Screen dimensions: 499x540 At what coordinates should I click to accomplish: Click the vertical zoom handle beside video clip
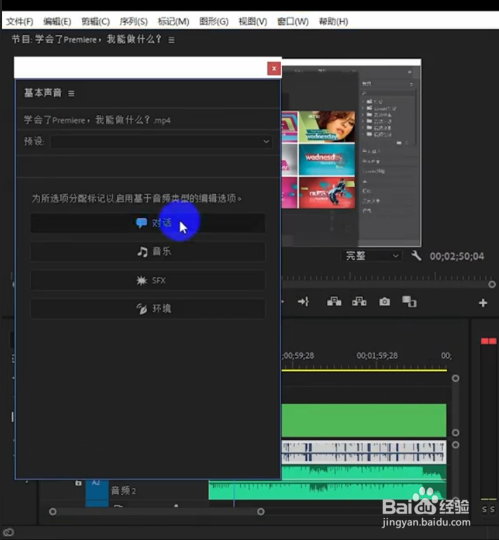(x=455, y=433)
